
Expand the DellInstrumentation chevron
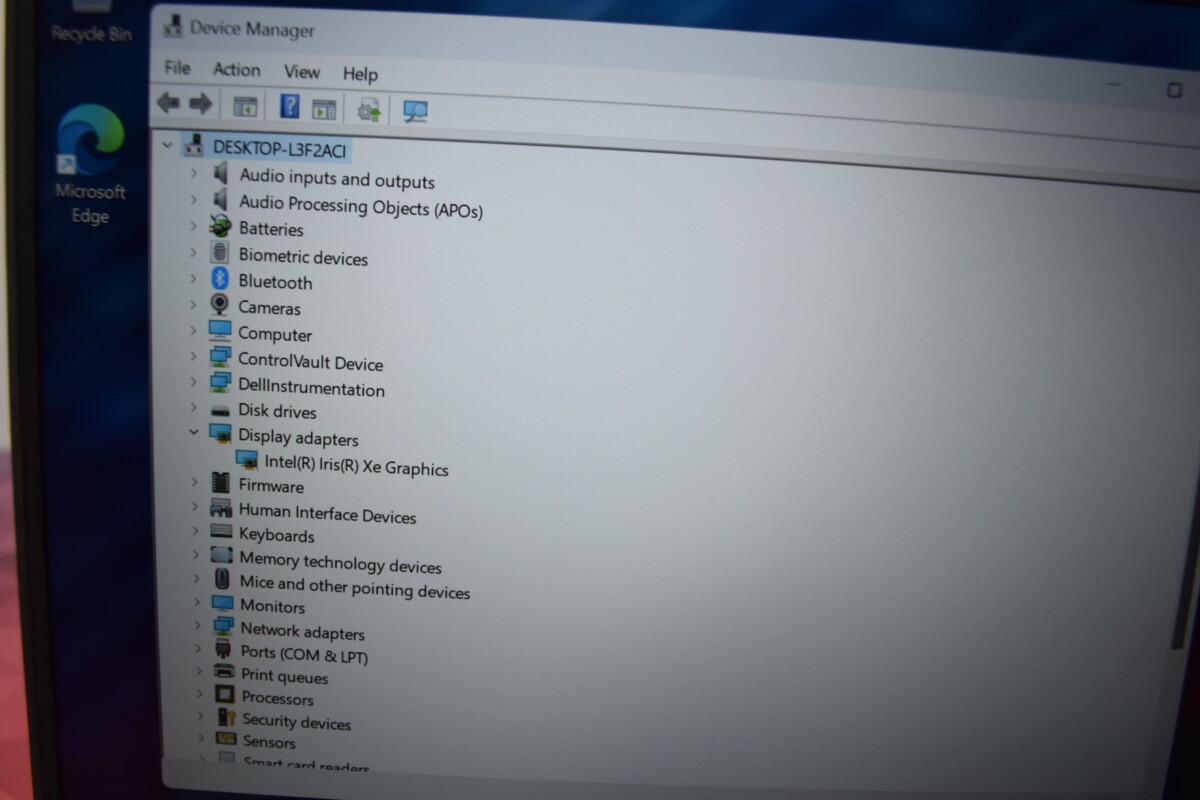tap(193, 382)
